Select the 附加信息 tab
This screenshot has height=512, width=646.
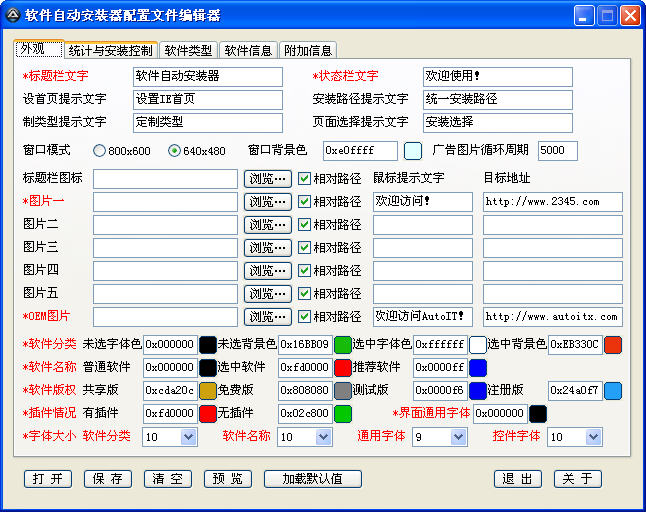pyautogui.click(x=308, y=51)
